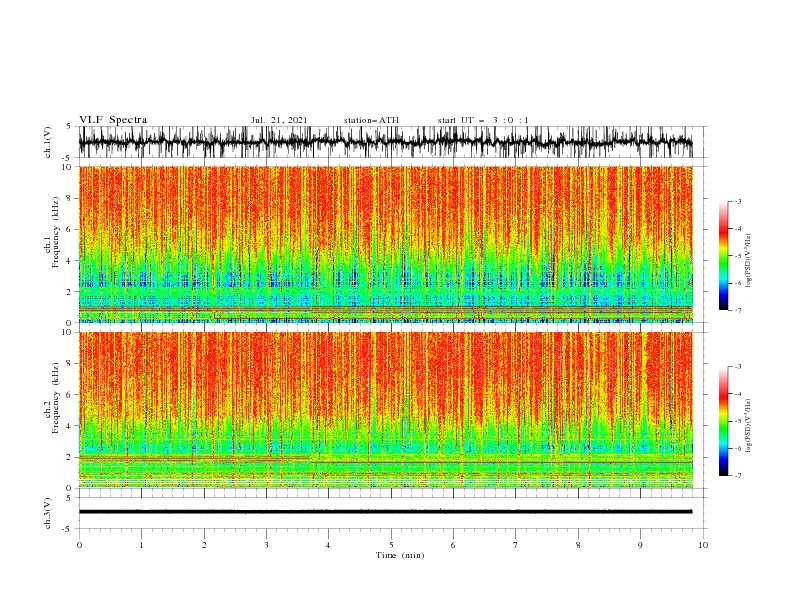
Task: Click the "VLF Spectra" title text
Action: [x=113, y=120]
